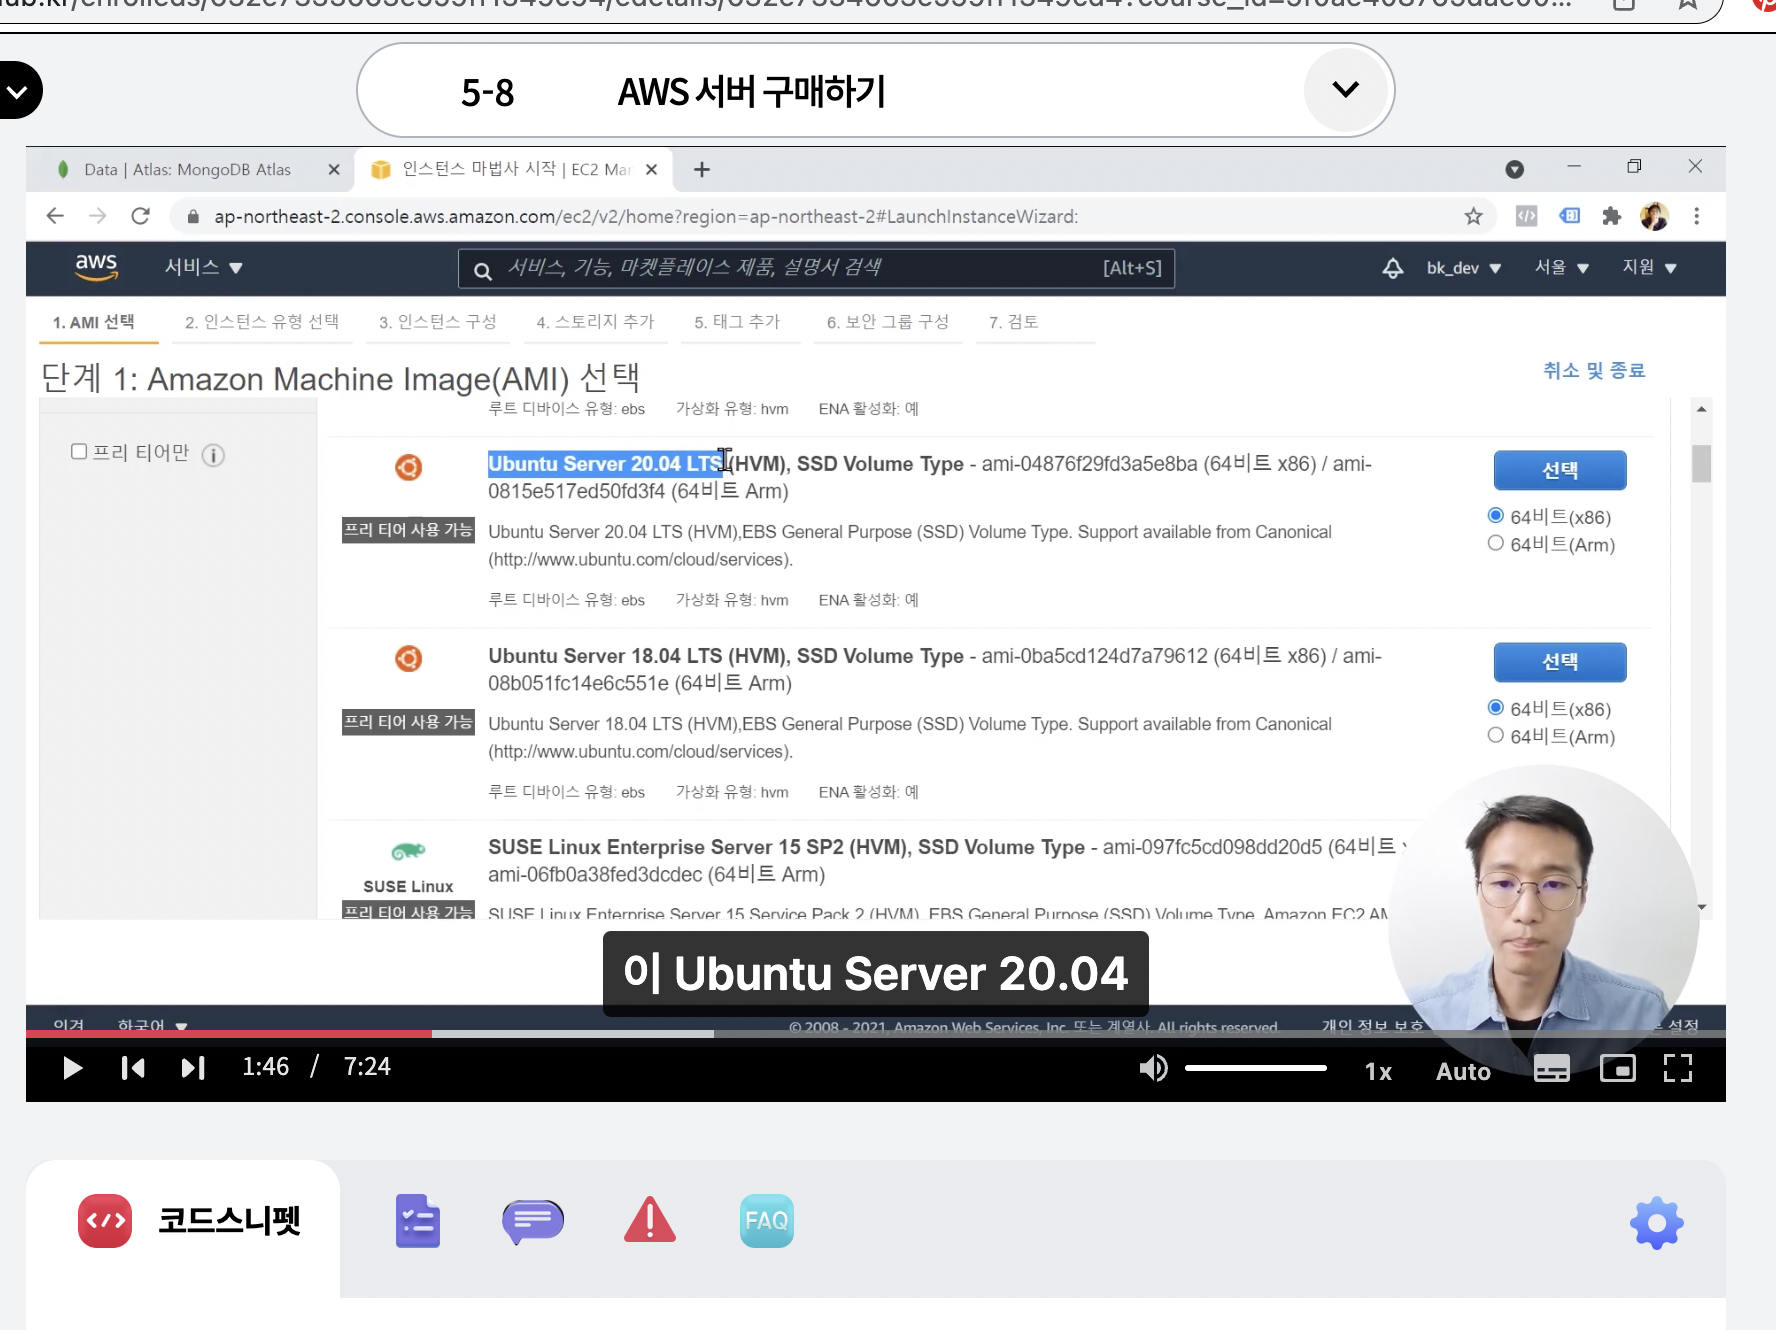Open a new browser tab

point(702,170)
